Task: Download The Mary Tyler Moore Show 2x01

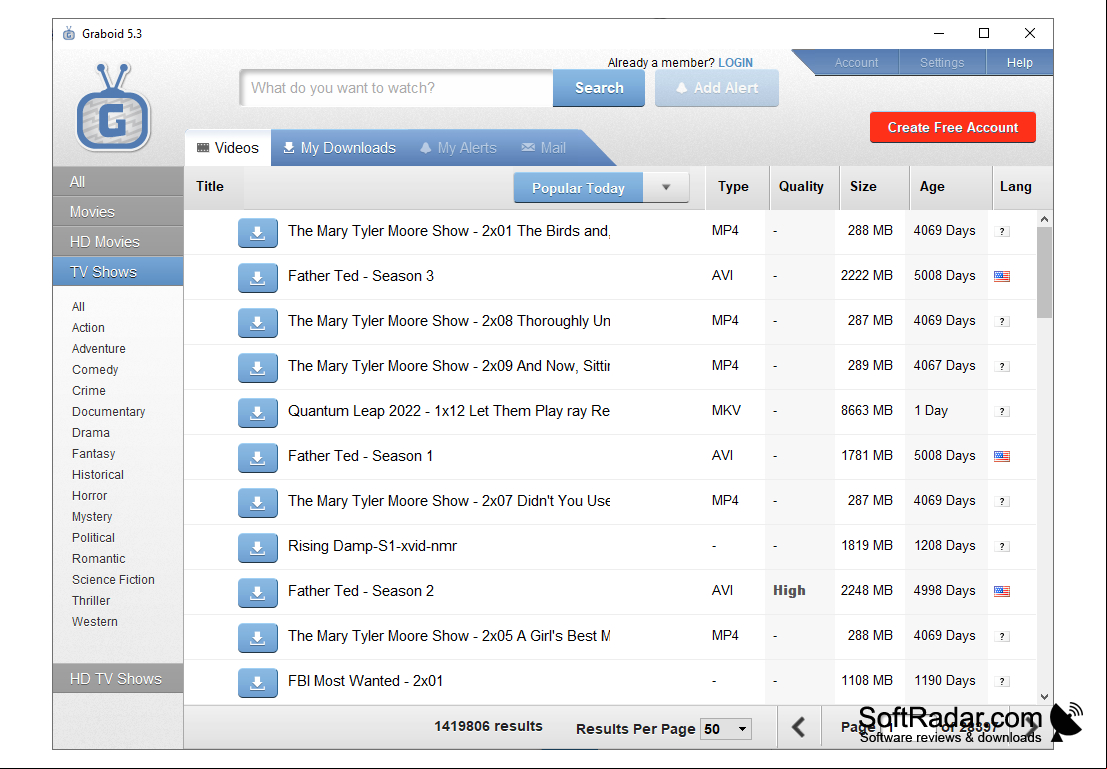Action: (258, 233)
